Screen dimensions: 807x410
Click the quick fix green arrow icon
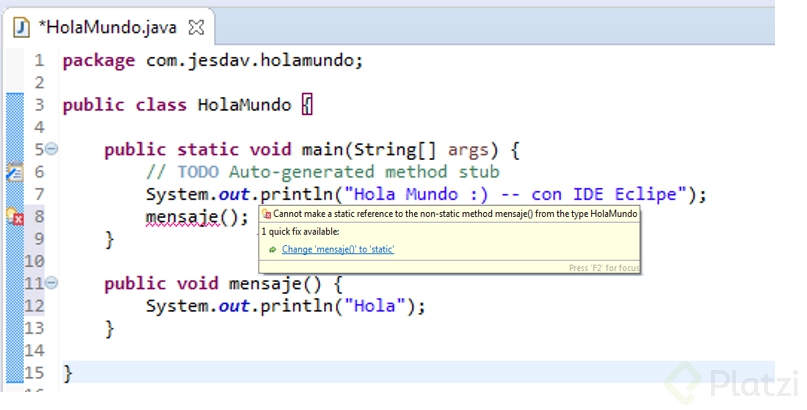272,249
